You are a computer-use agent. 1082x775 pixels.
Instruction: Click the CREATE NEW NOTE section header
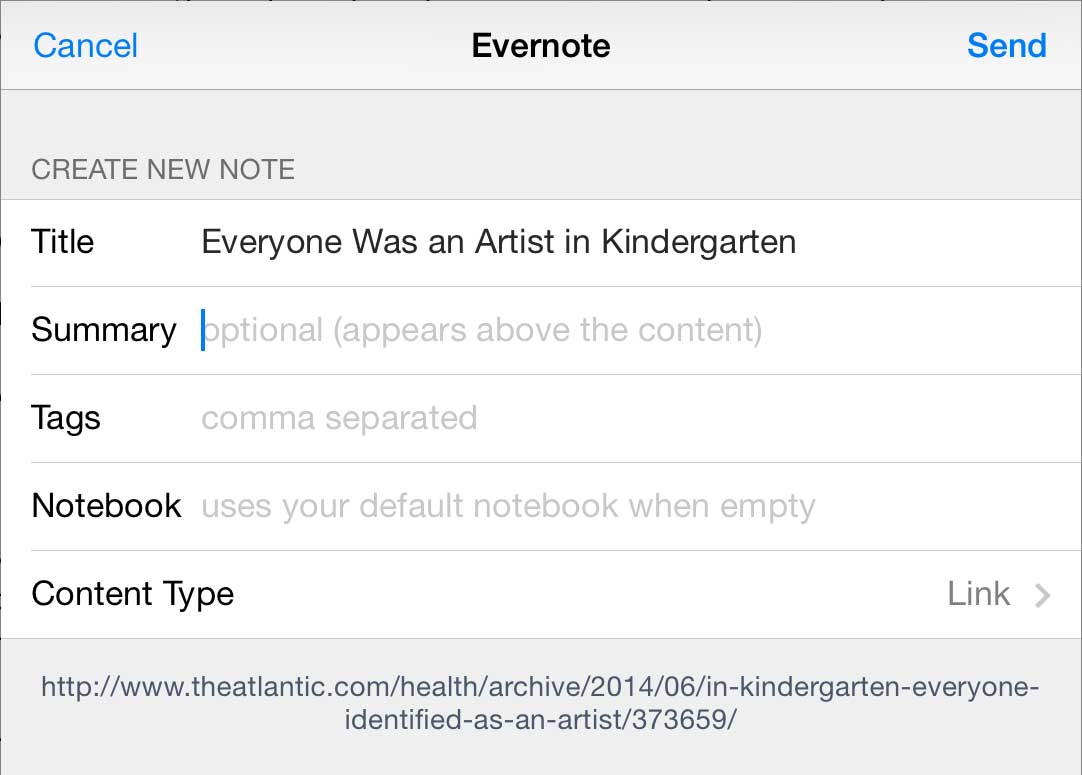pyautogui.click(x=163, y=169)
